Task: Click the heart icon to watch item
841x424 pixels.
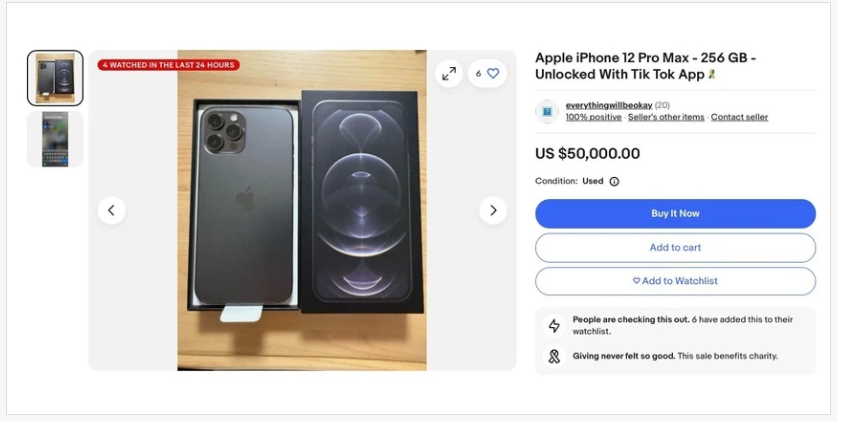Action: 492,73
